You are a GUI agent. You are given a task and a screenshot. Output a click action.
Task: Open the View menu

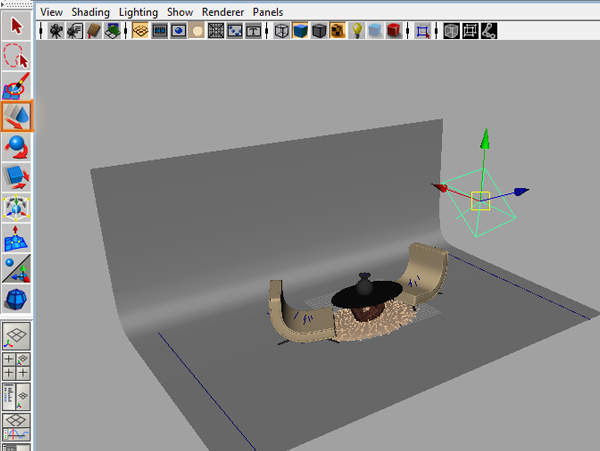pos(51,12)
